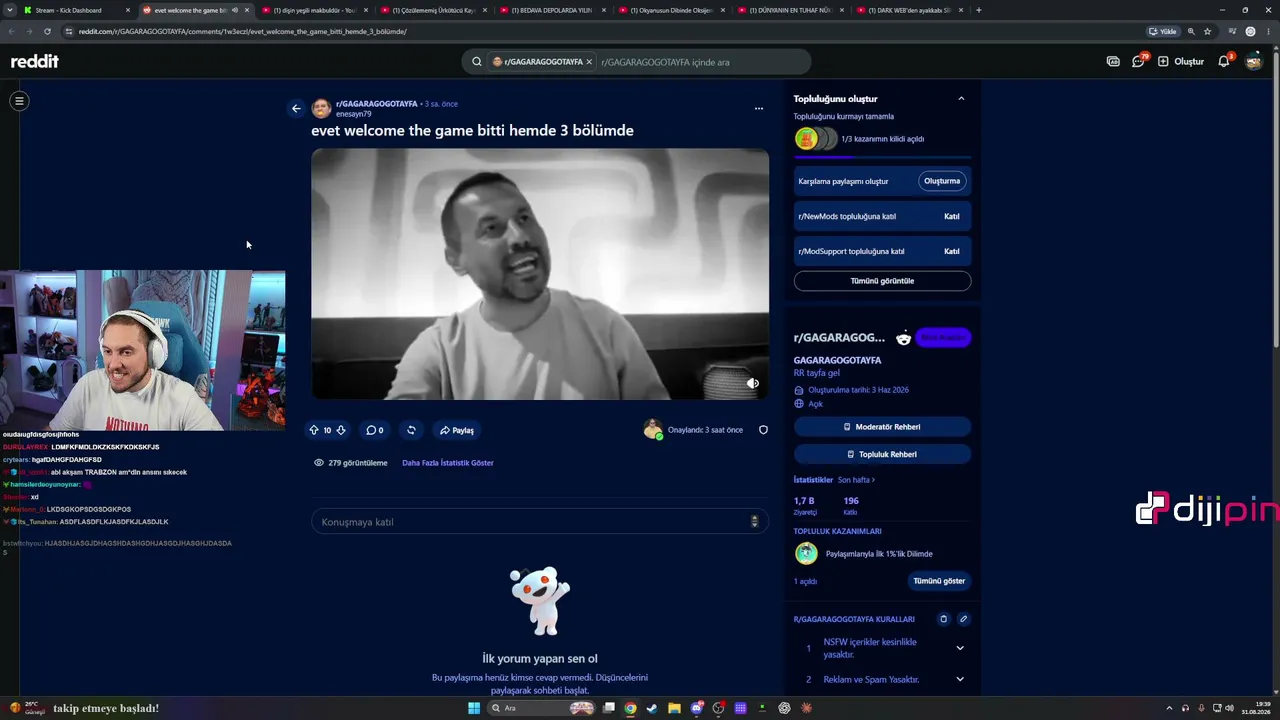
Task: Click the Chrome address bar URL
Action: pos(243,31)
